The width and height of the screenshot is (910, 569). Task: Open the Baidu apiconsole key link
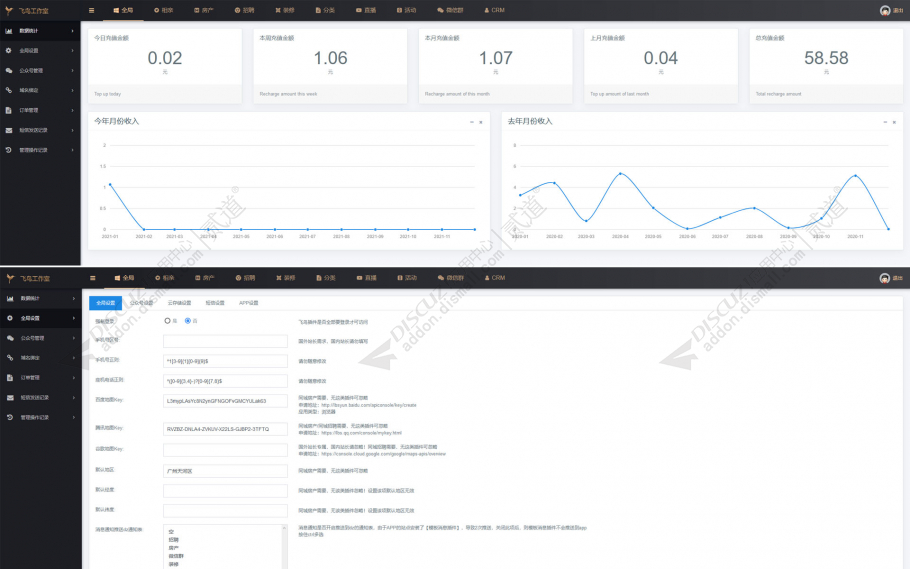pyautogui.click(x=369, y=405)
